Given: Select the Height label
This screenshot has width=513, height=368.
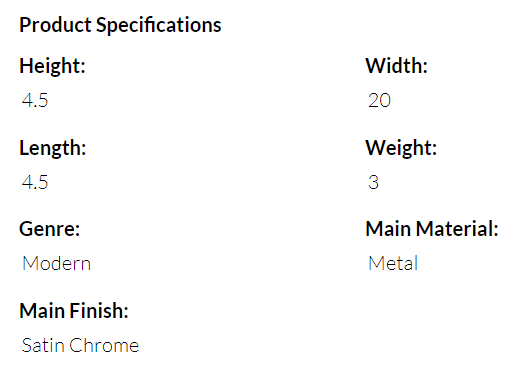Looking at the screenshot, I should point(52,66).
